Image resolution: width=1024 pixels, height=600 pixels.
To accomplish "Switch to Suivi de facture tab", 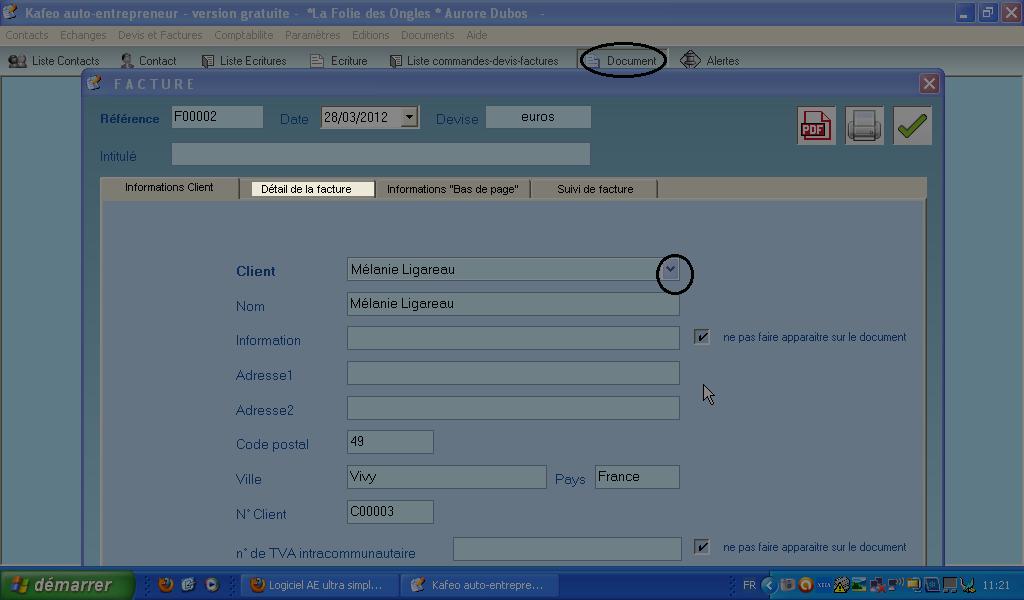I will [x=595, y=189].
